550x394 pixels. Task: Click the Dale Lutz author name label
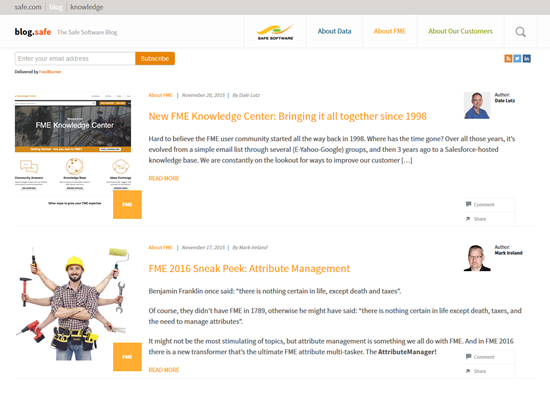(505, 101)
